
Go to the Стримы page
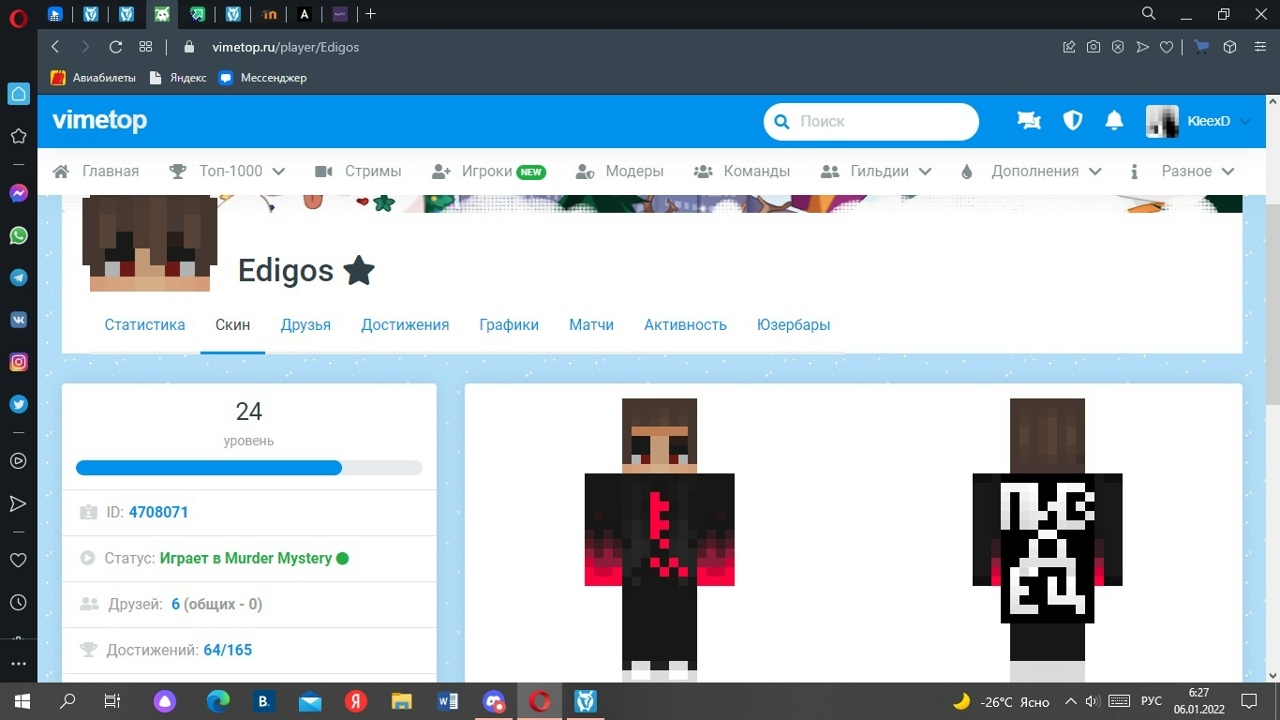(358, 171)
